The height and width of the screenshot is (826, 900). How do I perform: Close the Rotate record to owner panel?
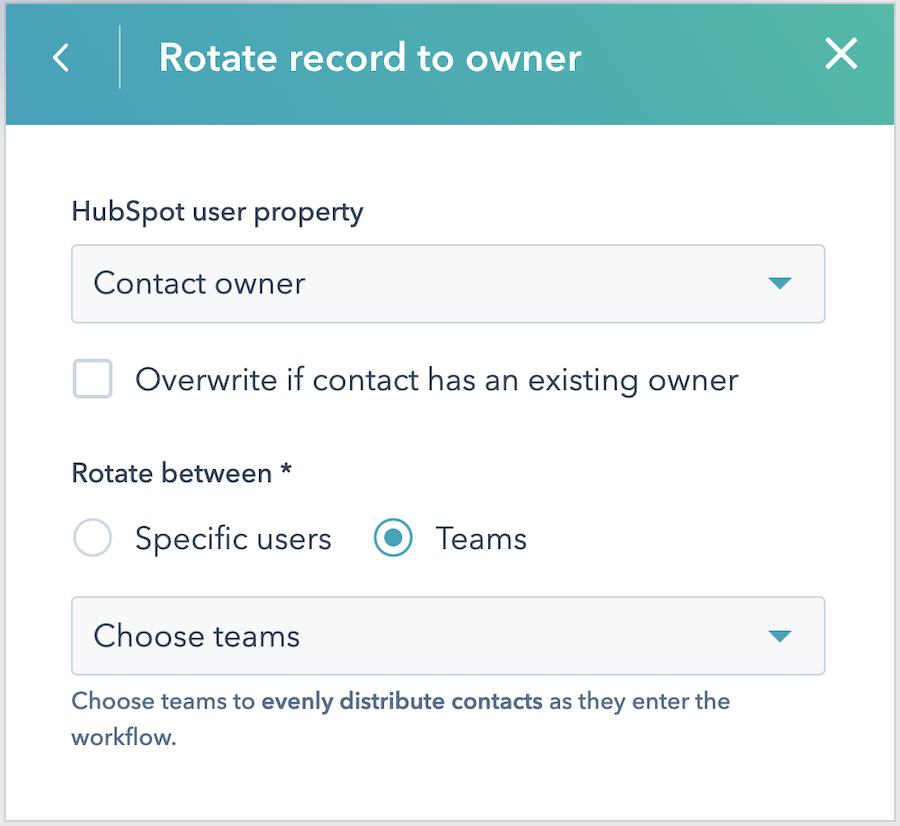(841, 53)
